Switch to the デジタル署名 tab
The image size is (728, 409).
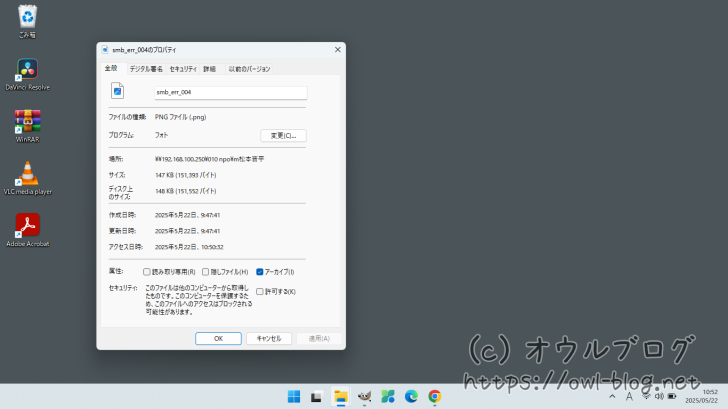click(146, 69)
